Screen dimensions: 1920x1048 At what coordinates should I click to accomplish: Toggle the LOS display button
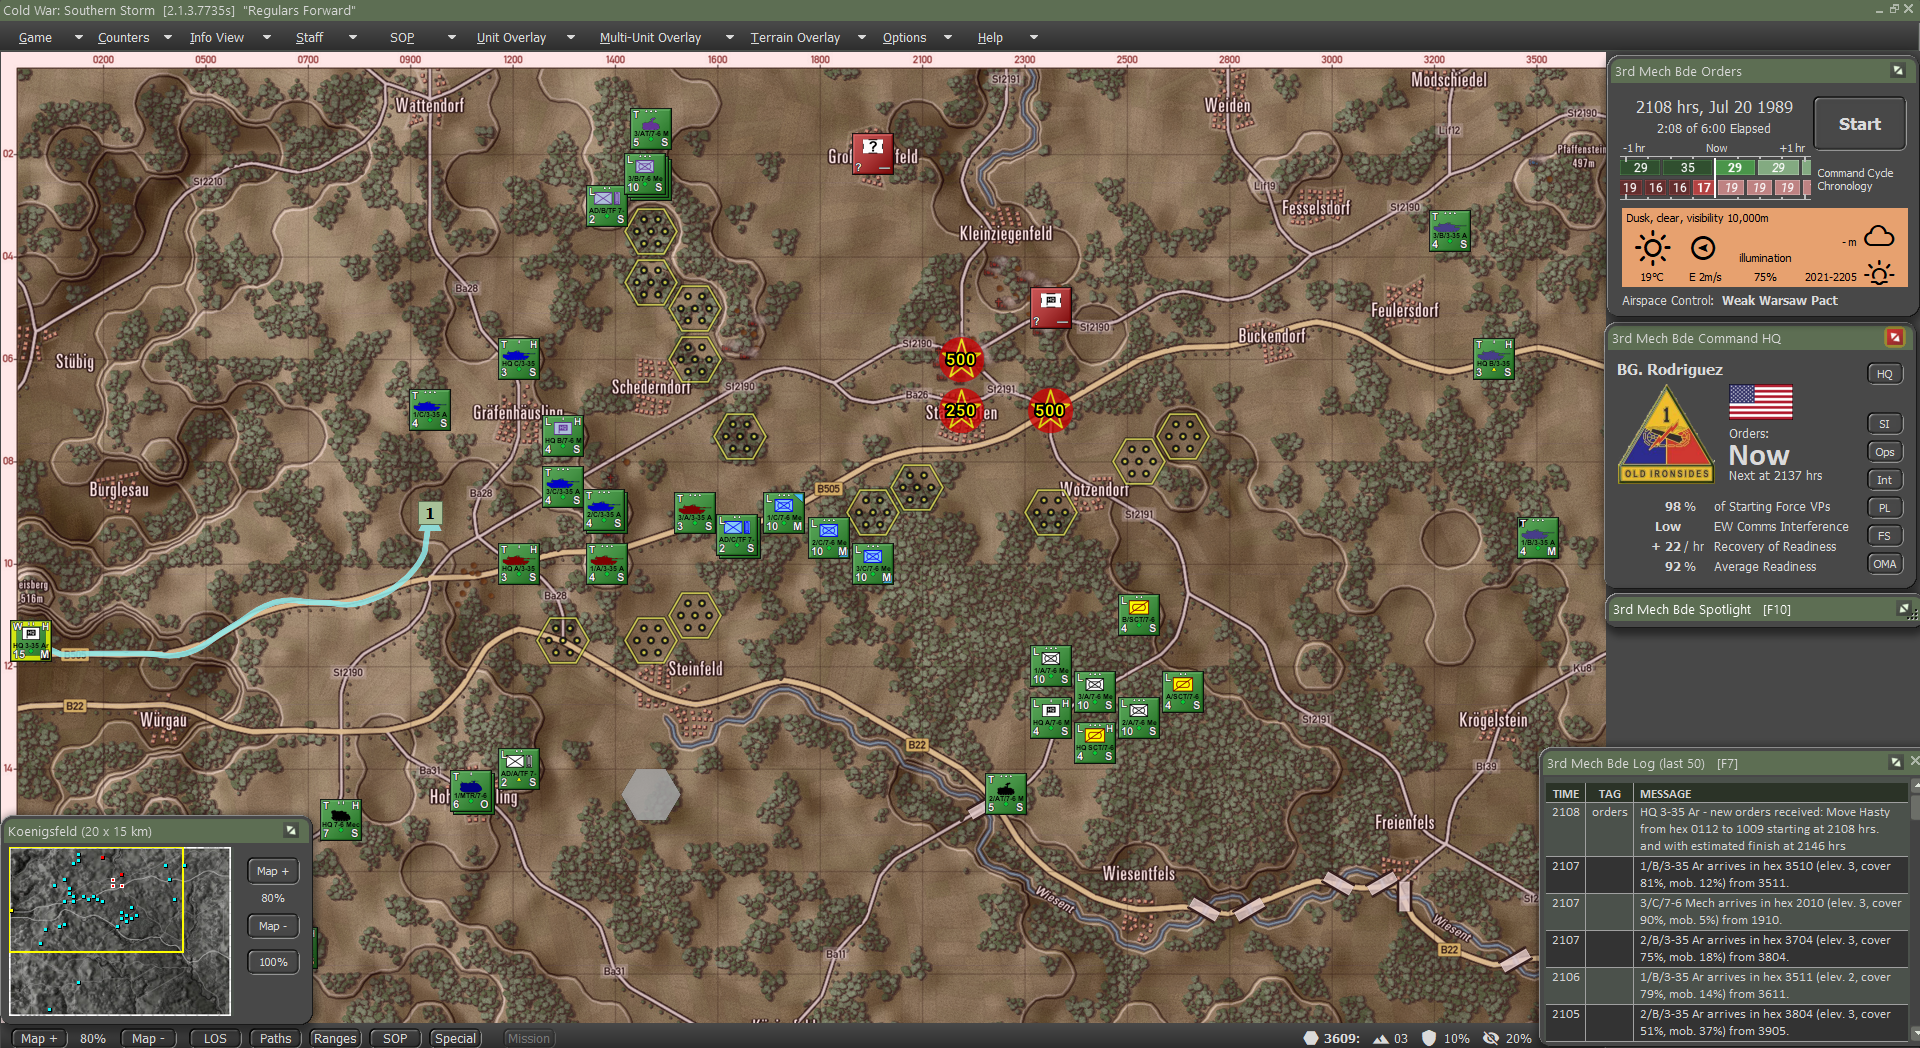(x=215, y=1038)
